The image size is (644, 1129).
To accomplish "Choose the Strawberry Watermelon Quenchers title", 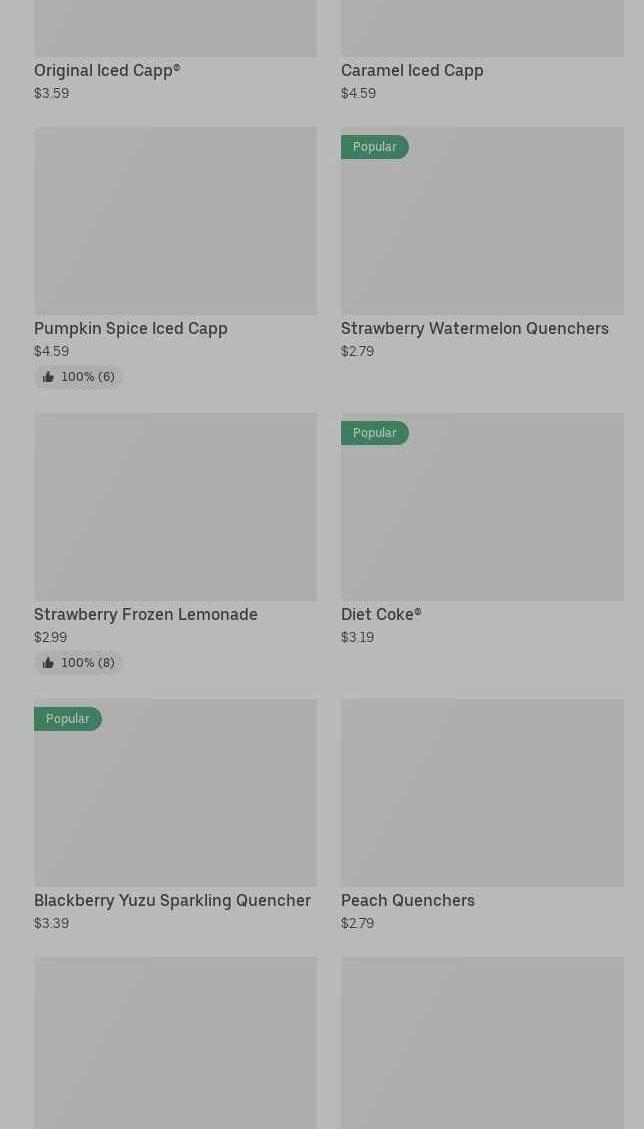I will (474, 328).
